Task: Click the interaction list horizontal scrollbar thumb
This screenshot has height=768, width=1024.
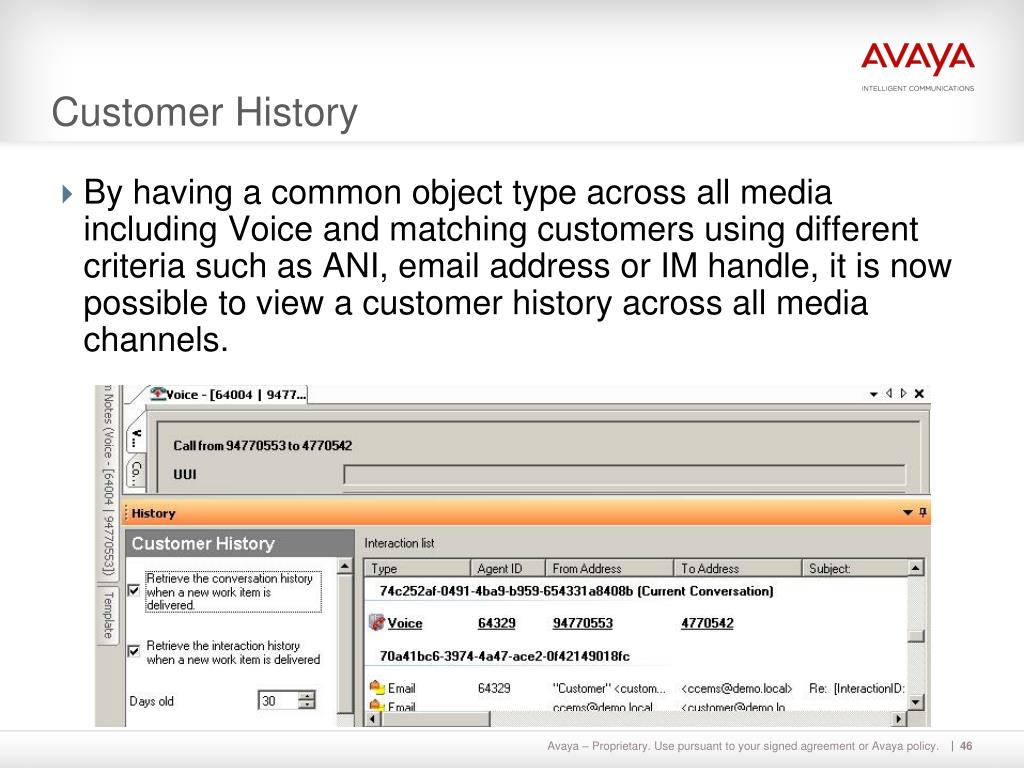Action: coord(436,719)
